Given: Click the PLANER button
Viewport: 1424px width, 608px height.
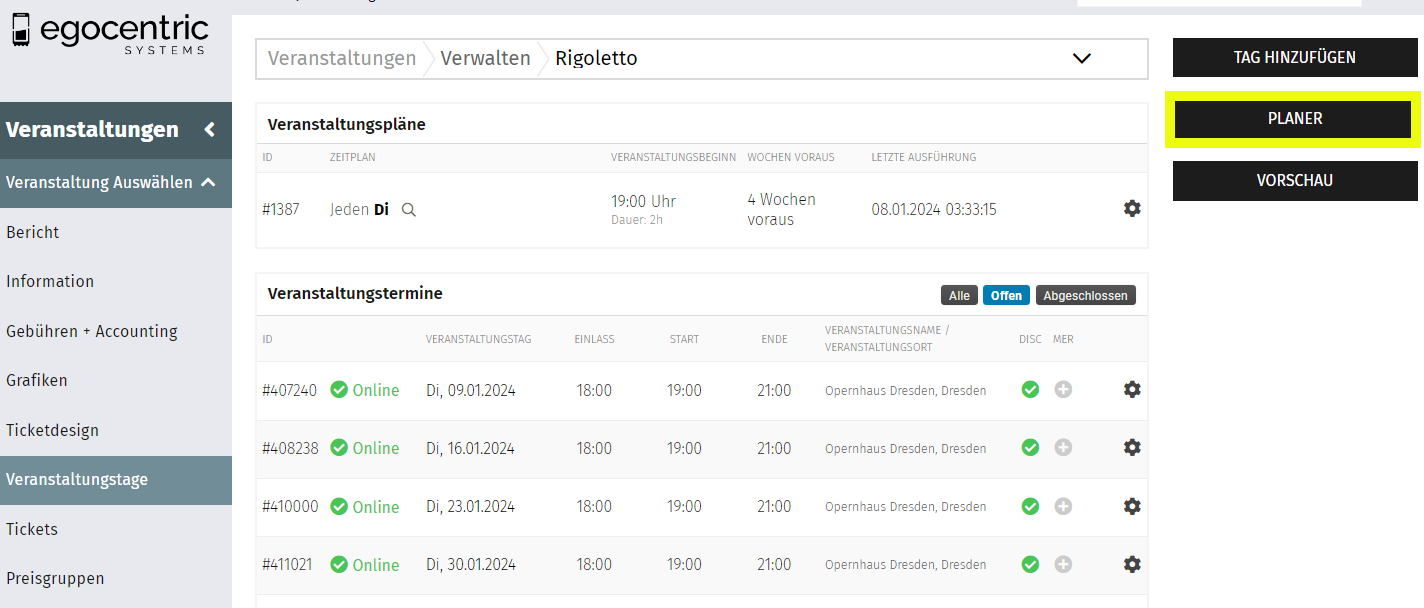Looking at the screenshot, I should point(1294,118).
